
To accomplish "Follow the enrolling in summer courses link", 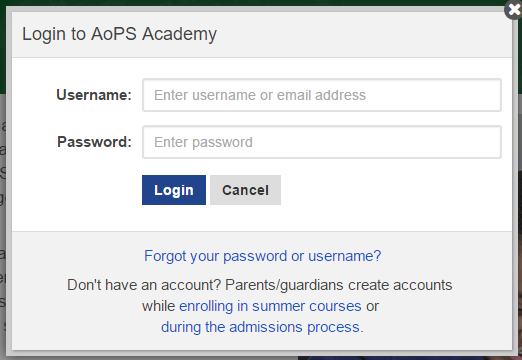I will click(x=270, y=306).
